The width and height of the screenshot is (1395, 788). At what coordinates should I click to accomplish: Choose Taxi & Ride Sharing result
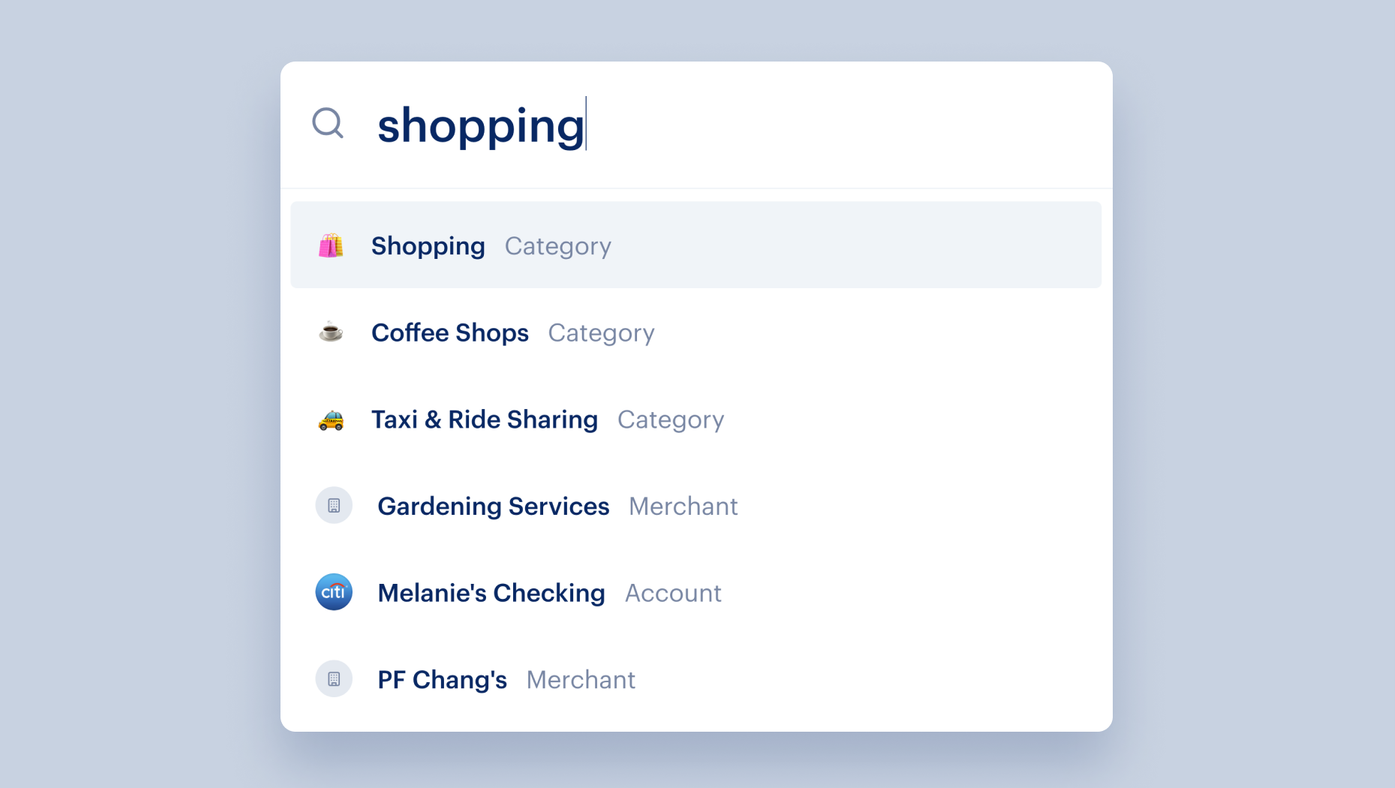click(x=696, y=419)
